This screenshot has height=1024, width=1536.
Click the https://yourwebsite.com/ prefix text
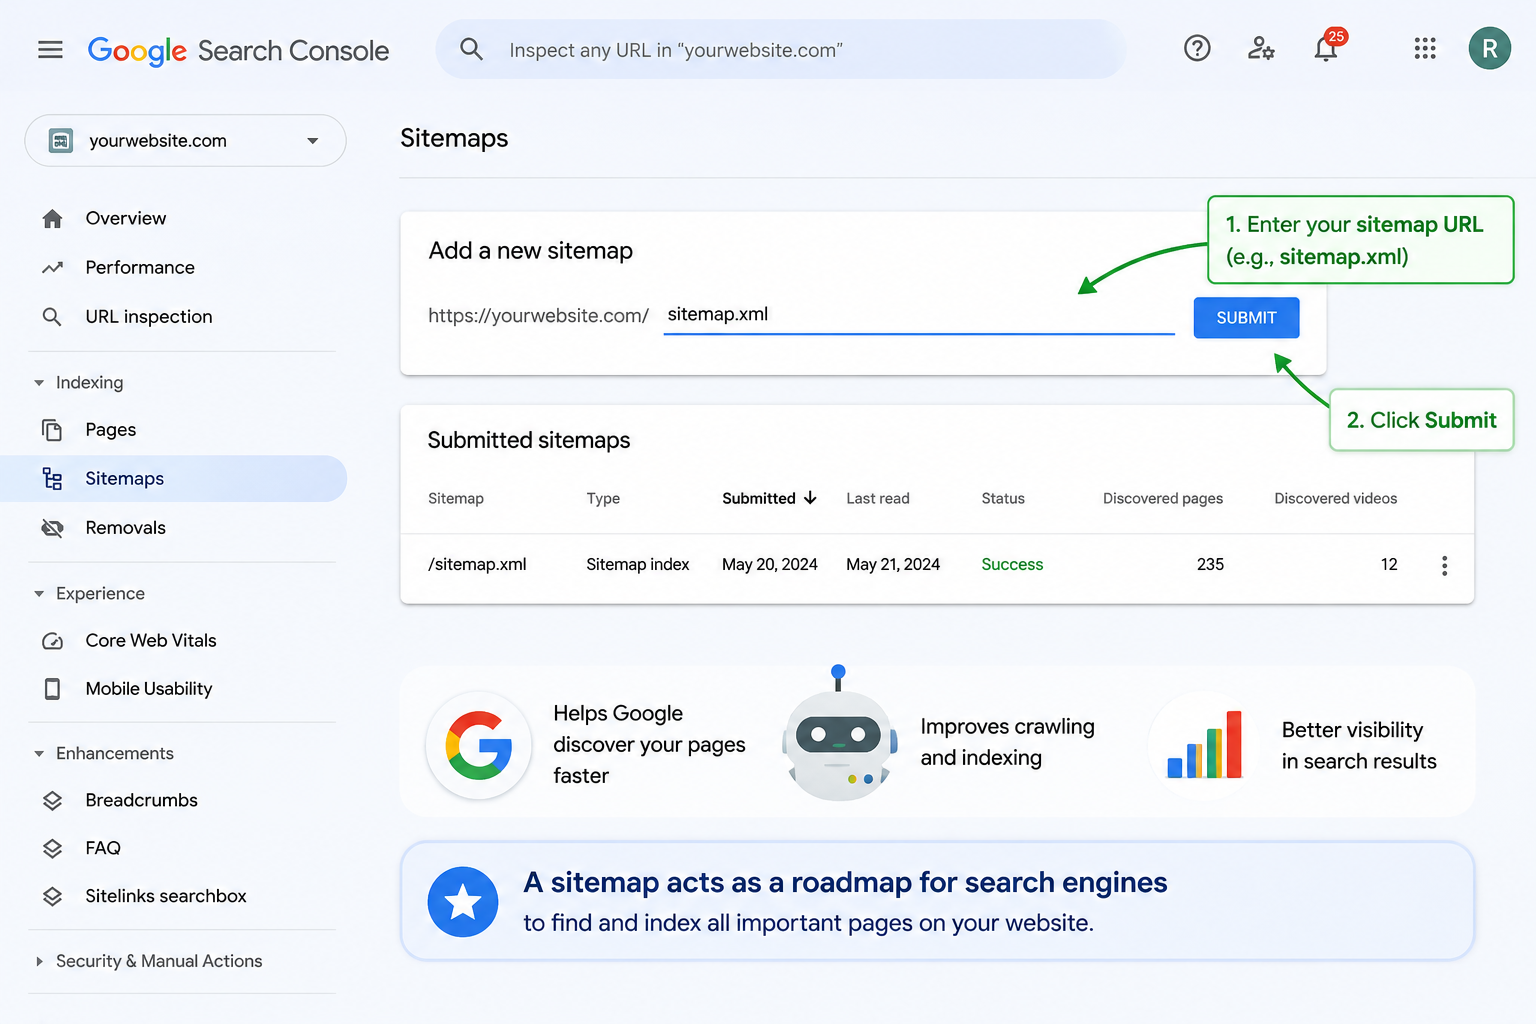[x=539, y=316]
